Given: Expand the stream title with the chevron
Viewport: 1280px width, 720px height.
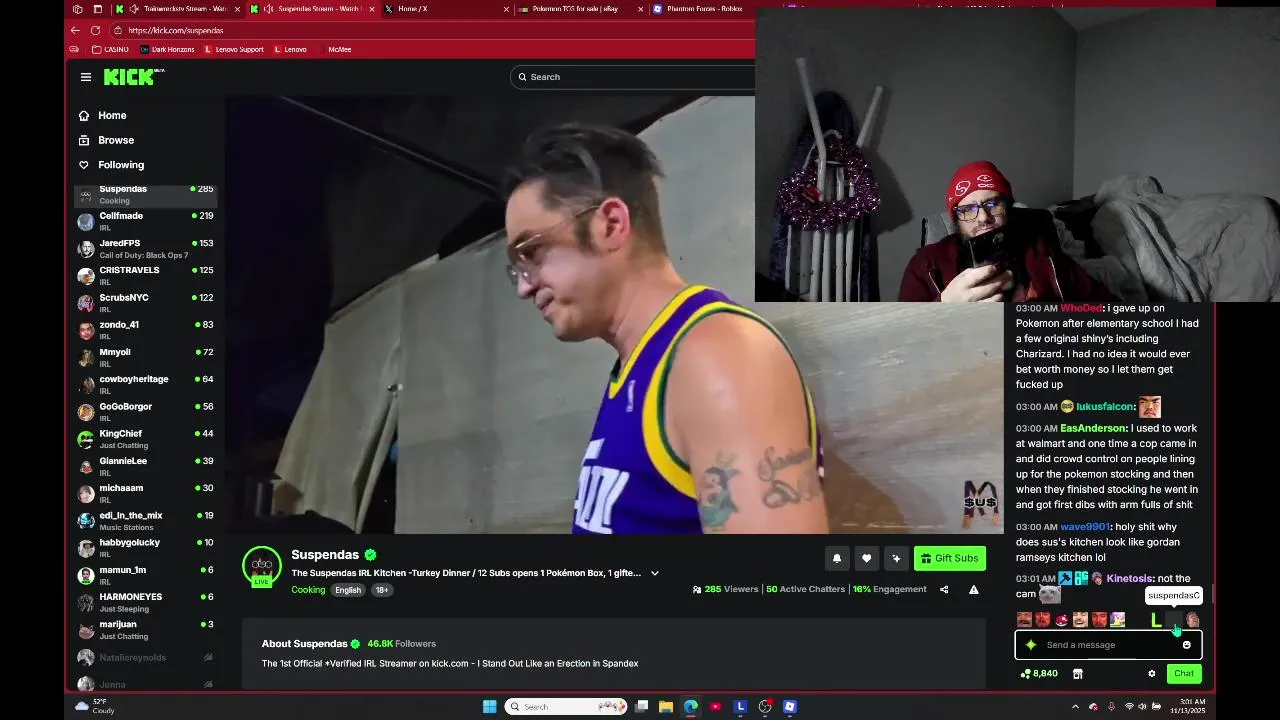Looking at the screenshot, I should (x=655, y=573).
